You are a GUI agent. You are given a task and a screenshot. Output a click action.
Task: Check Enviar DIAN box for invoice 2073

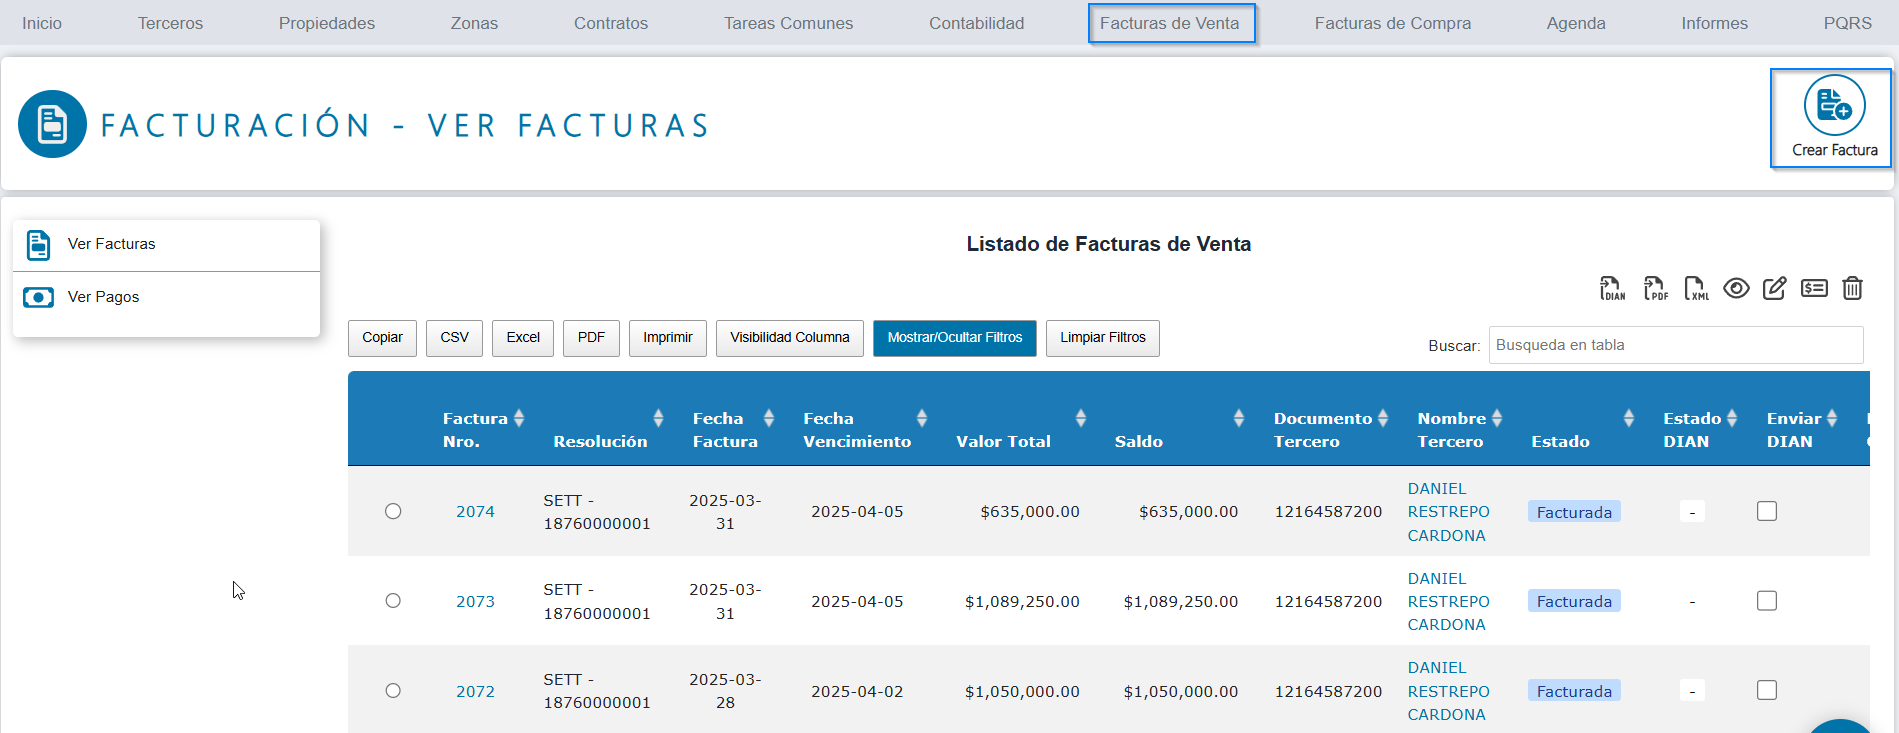[x=1767, y=601]
